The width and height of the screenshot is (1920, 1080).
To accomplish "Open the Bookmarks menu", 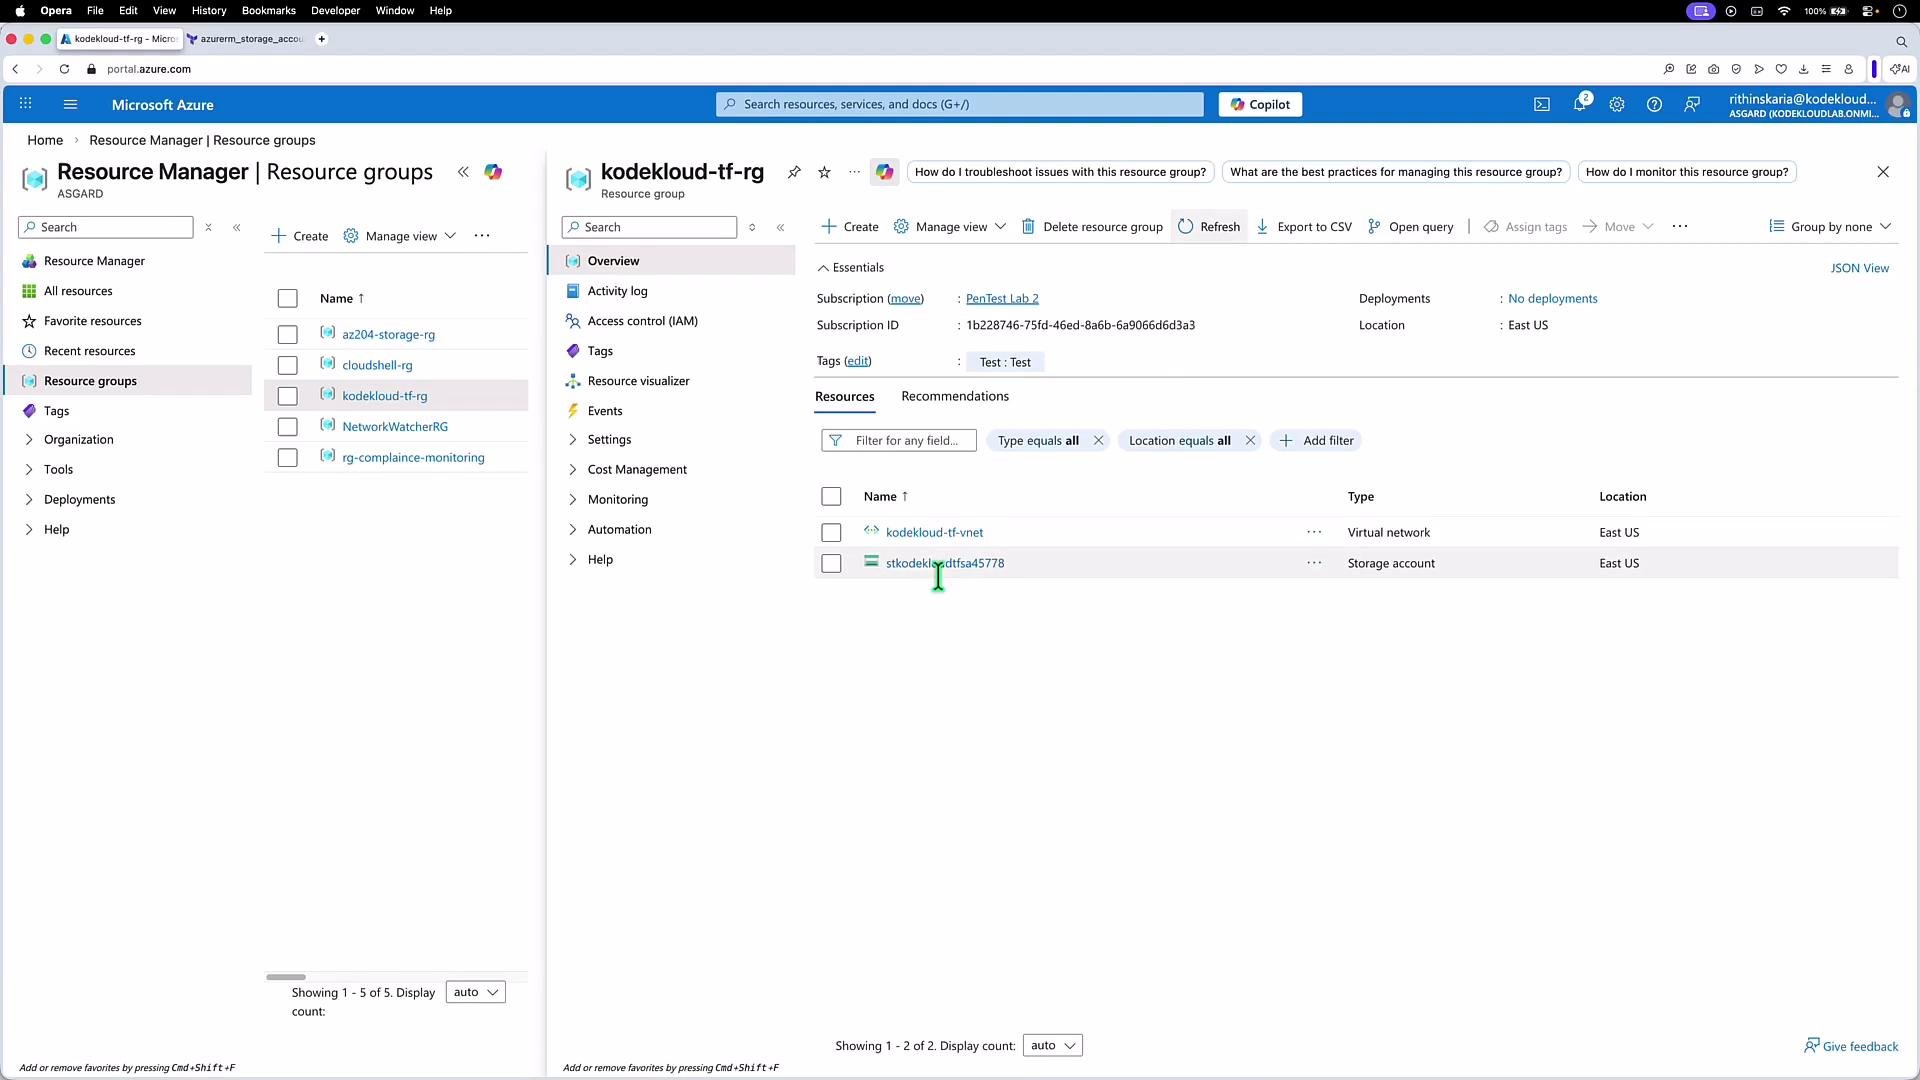I will pyautogui.click(x=269, y=10).
